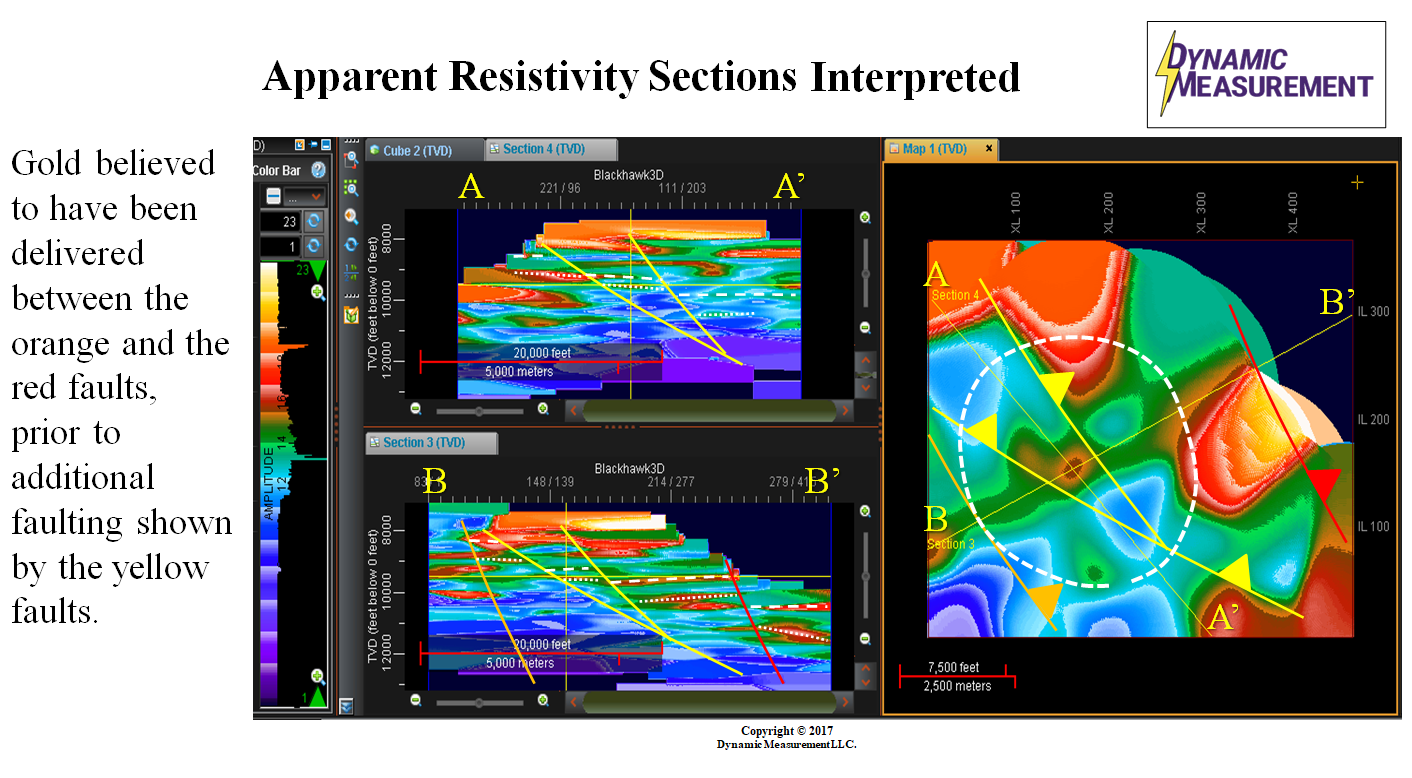The height and width of the screenshot is (778, 1412).
Task: Click the zoom magnifier near color bar's bottom marker
Action: [318, 677]
